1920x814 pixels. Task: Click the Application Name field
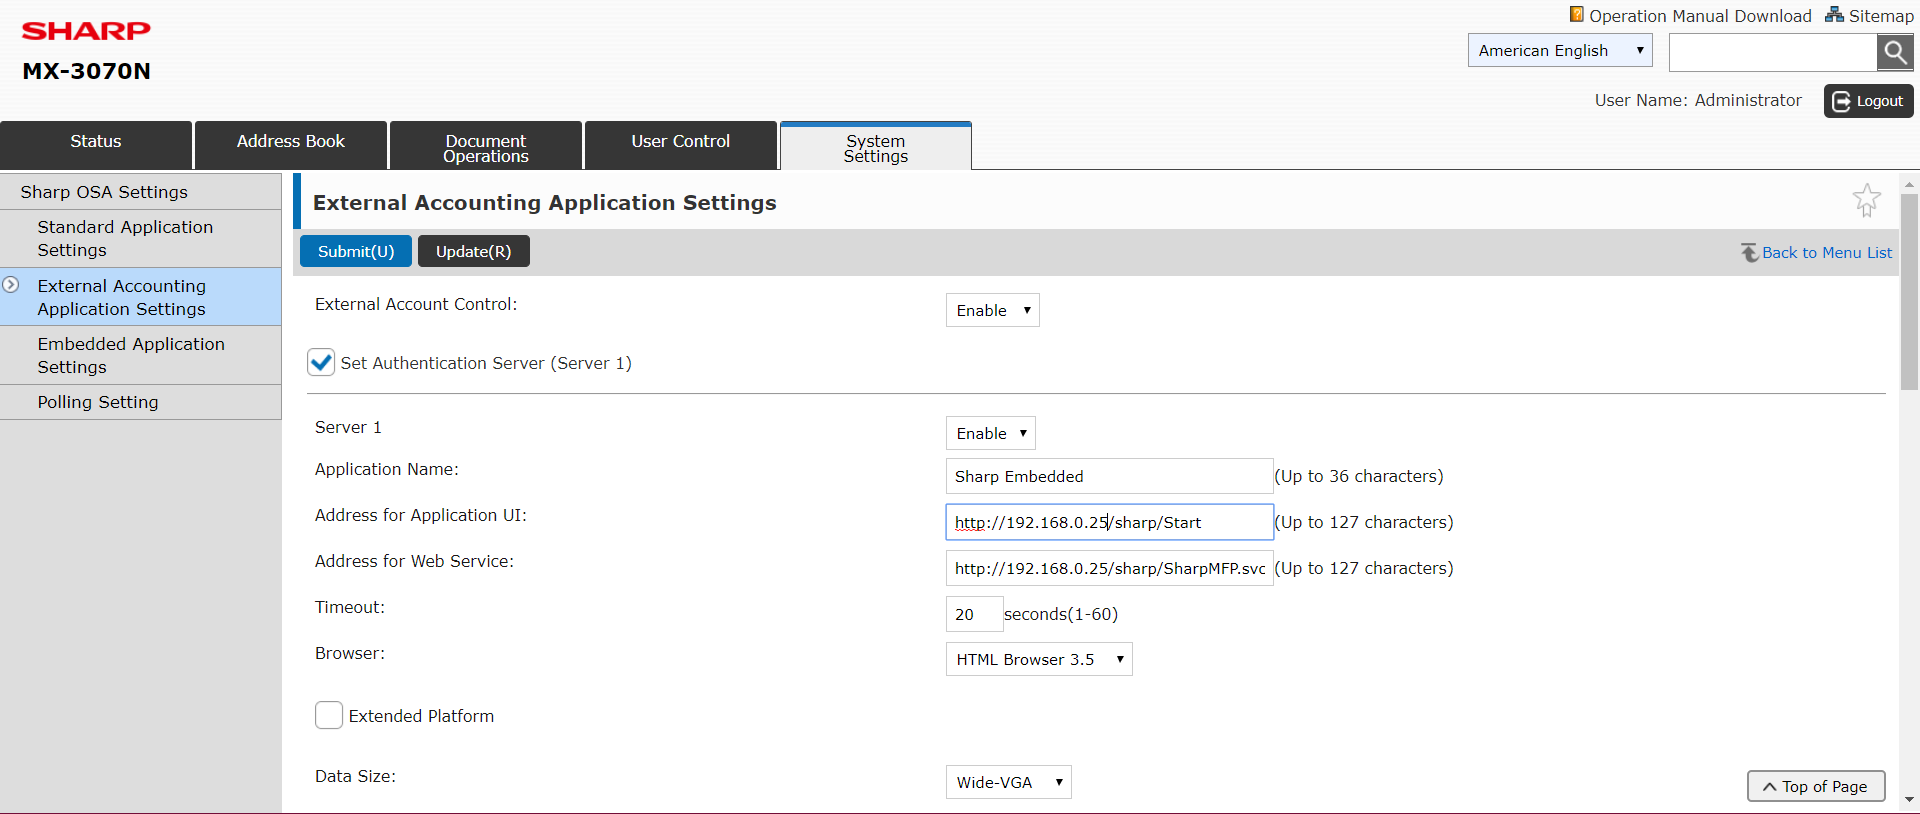point(1109,476)
